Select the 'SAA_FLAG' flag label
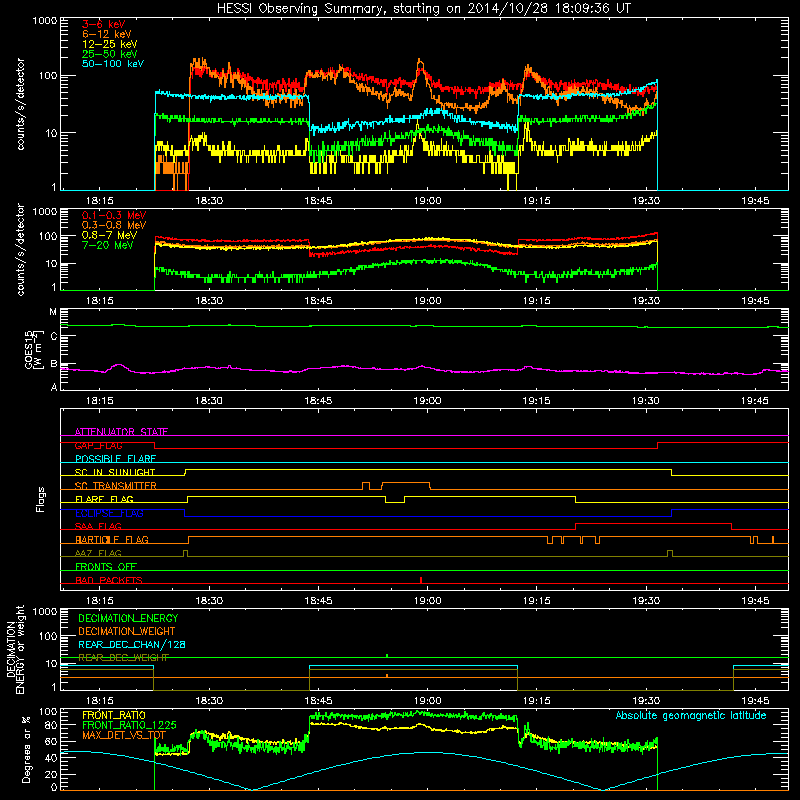Screen dimensions: 800x800 98,526
